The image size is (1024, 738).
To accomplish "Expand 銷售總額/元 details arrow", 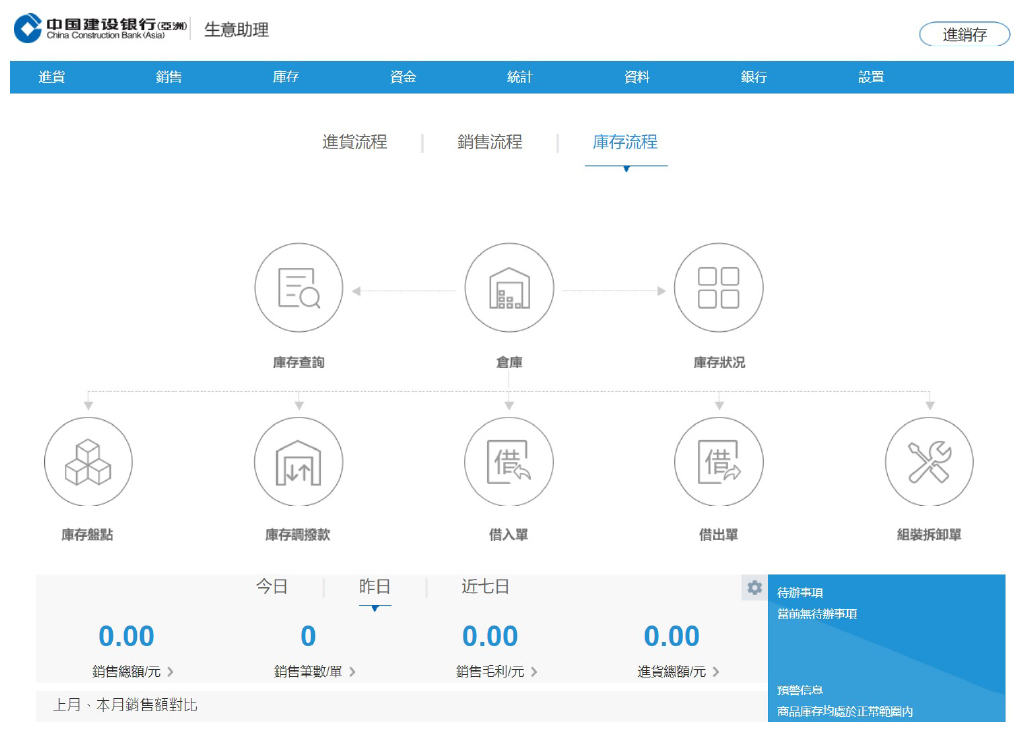I will click(x=170, y=671).
